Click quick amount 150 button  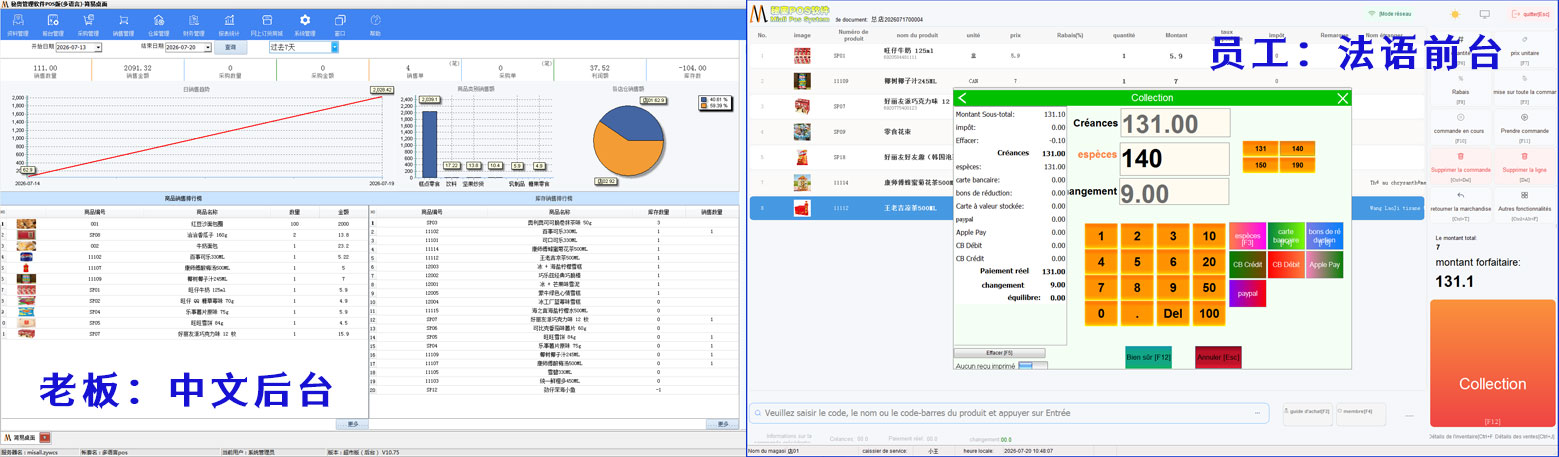click(1260, 164)
